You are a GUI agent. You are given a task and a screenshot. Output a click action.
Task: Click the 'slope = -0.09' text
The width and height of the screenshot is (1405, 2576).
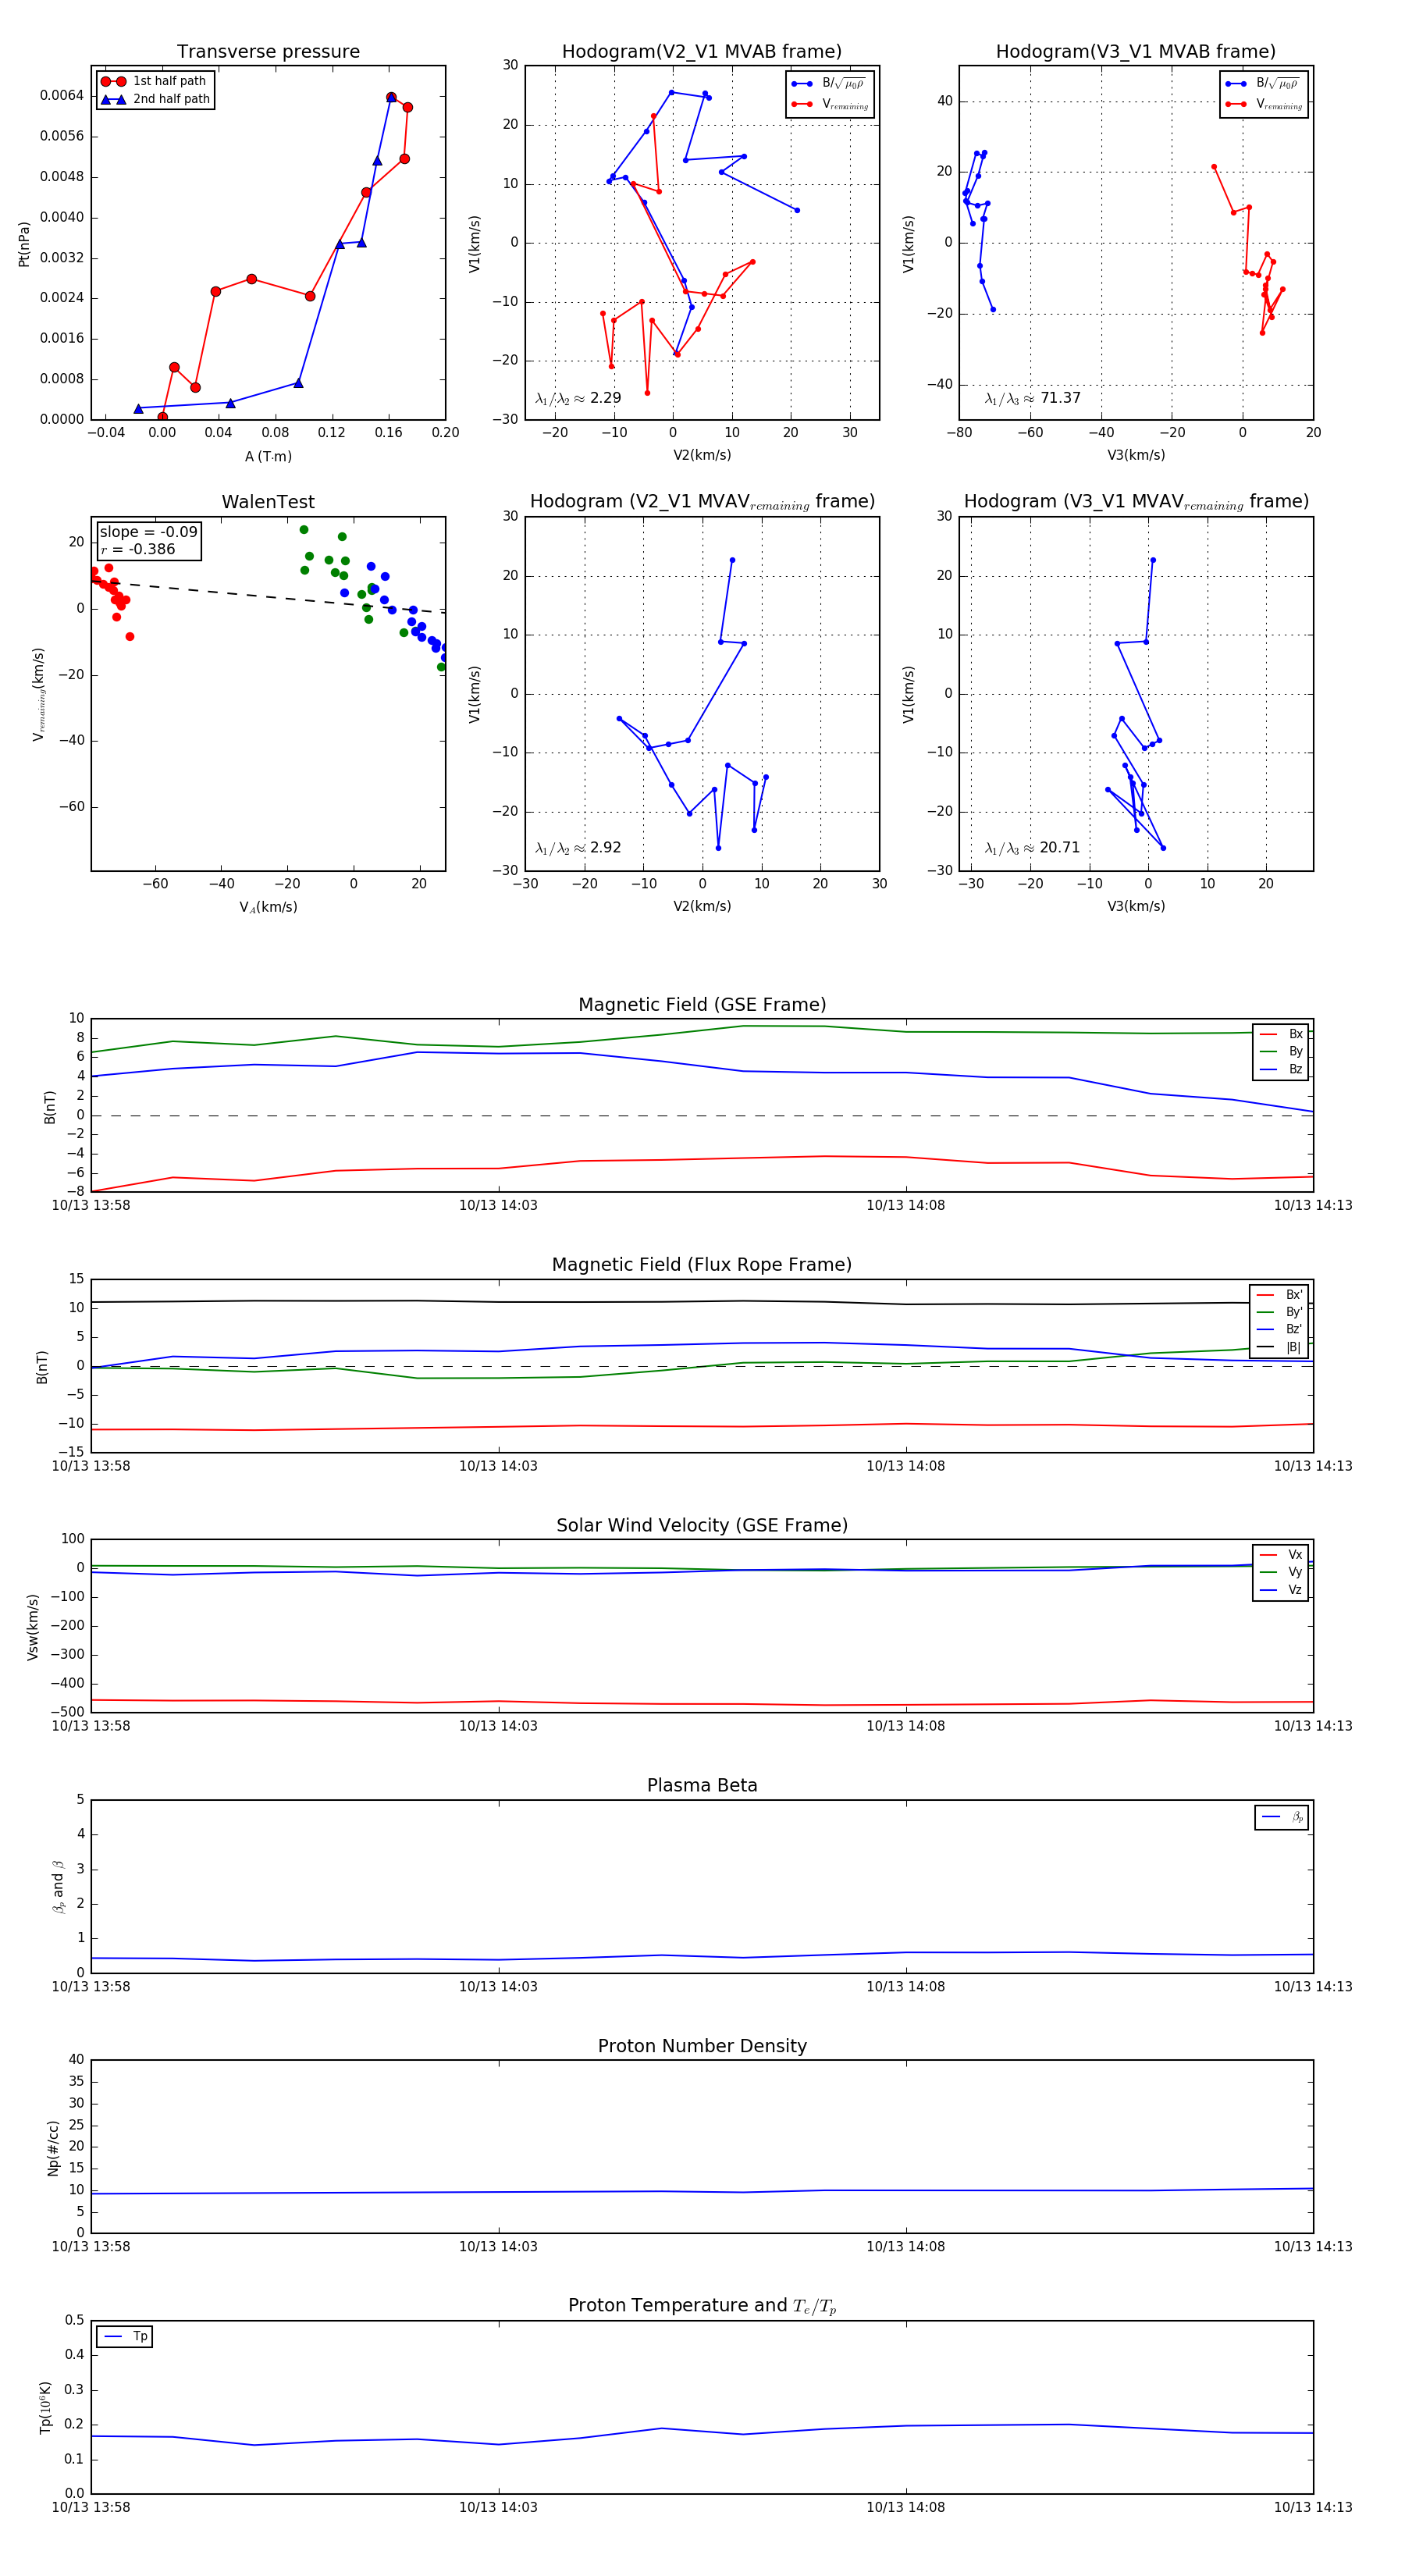click(148, 532)
